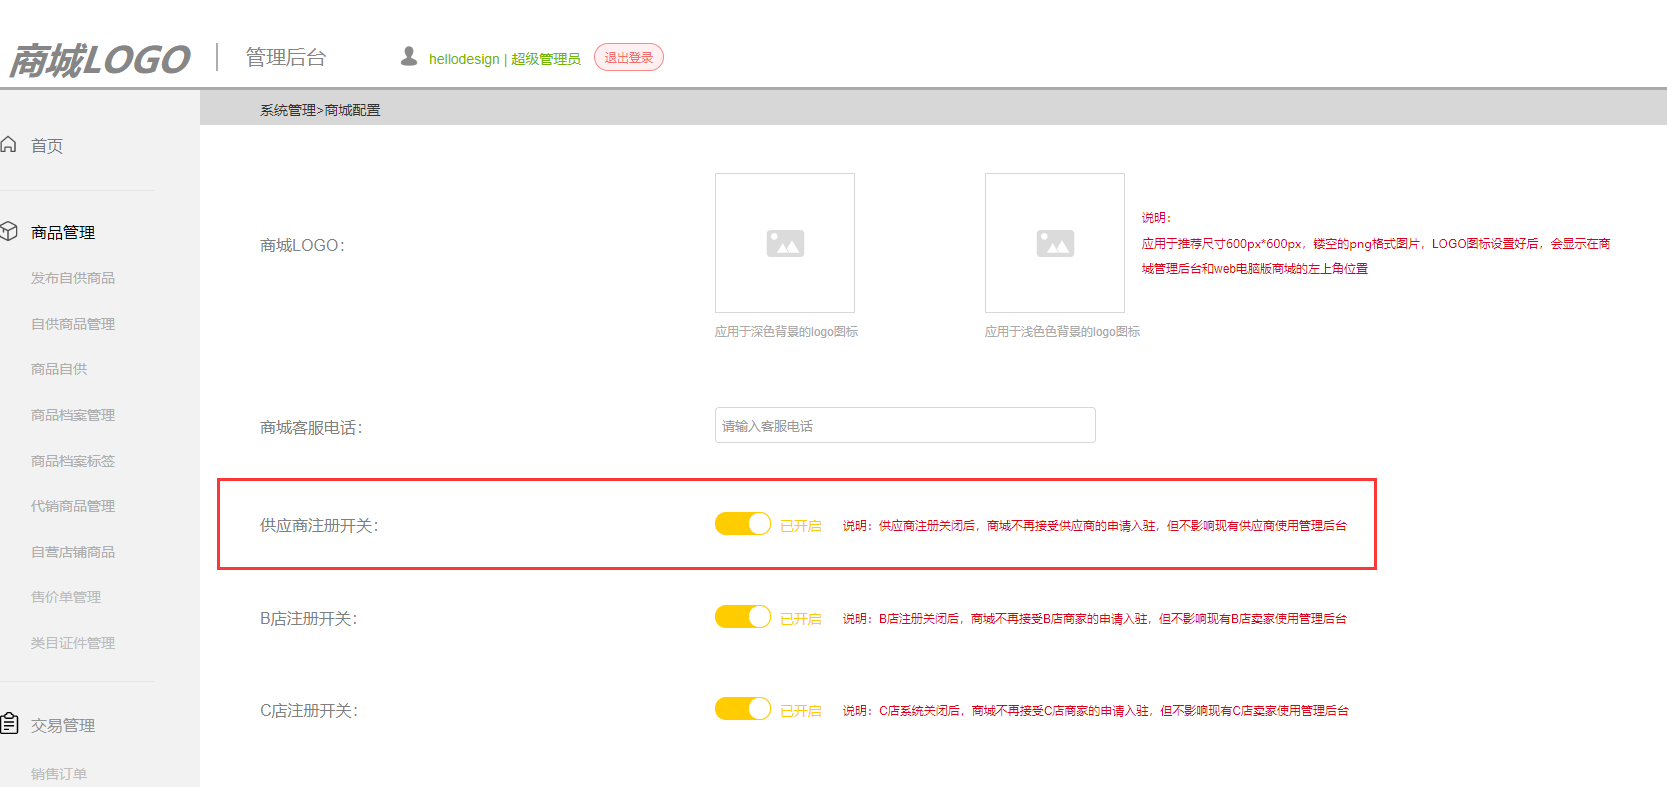Click the 应用于深色背景的logo图标 caption
The height and width of the screenshot is (787, 1667).
tap(787, 332)
